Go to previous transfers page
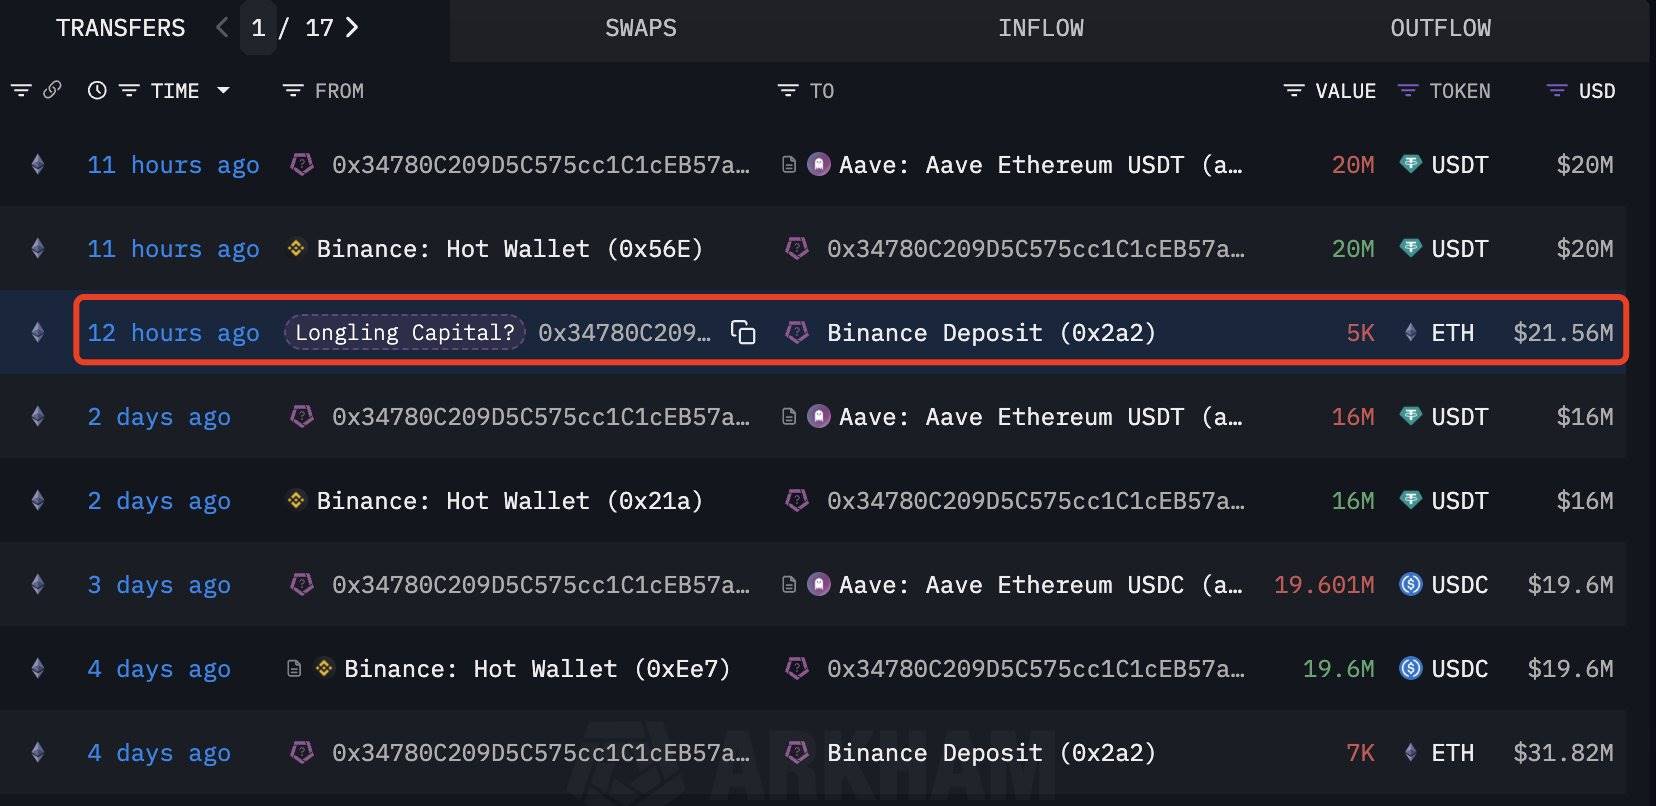The image size is (1656, 806). pos(222,27)
